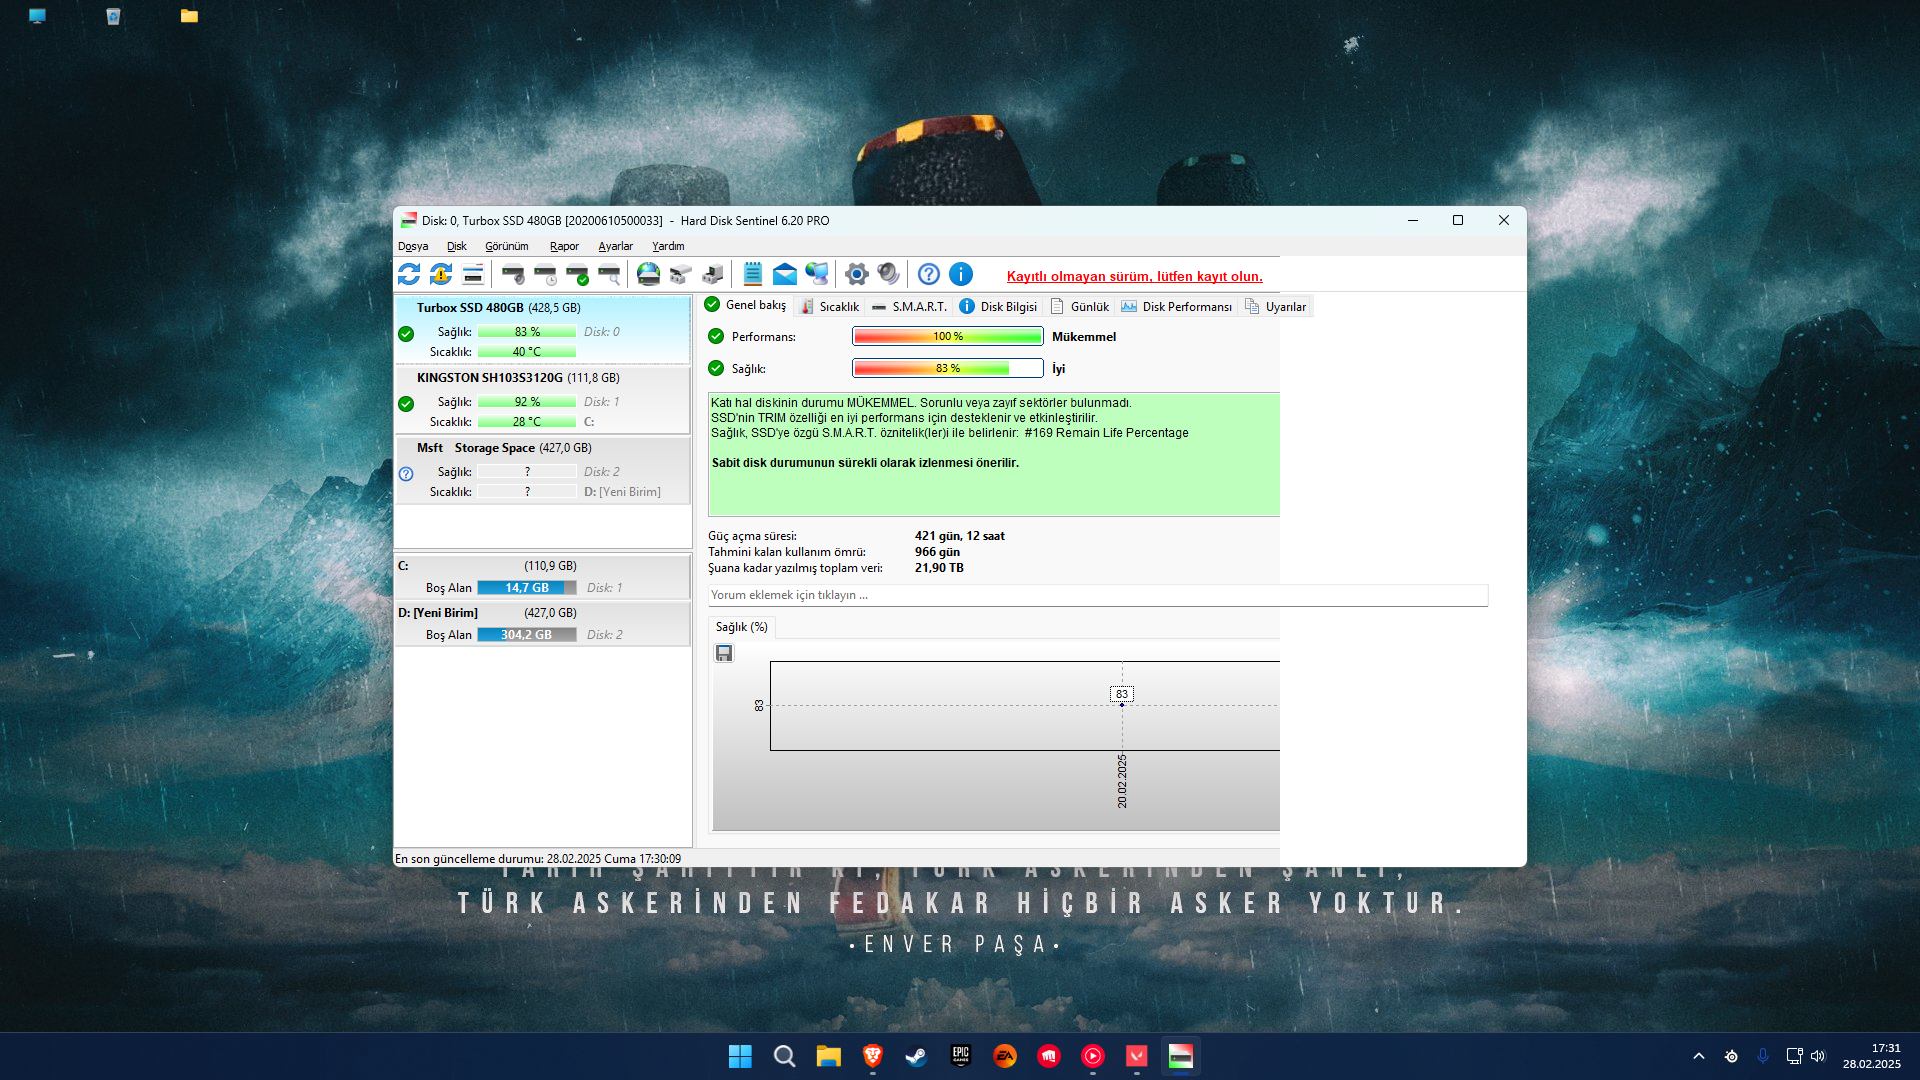Click the speaker sound settings toolbar icon

click(888, 274)
